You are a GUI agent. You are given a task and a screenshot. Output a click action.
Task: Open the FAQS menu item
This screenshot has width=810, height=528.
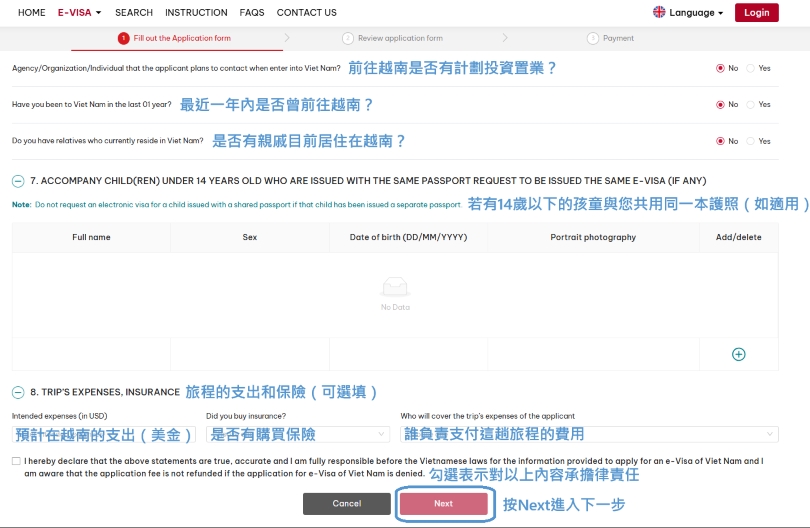252,12
